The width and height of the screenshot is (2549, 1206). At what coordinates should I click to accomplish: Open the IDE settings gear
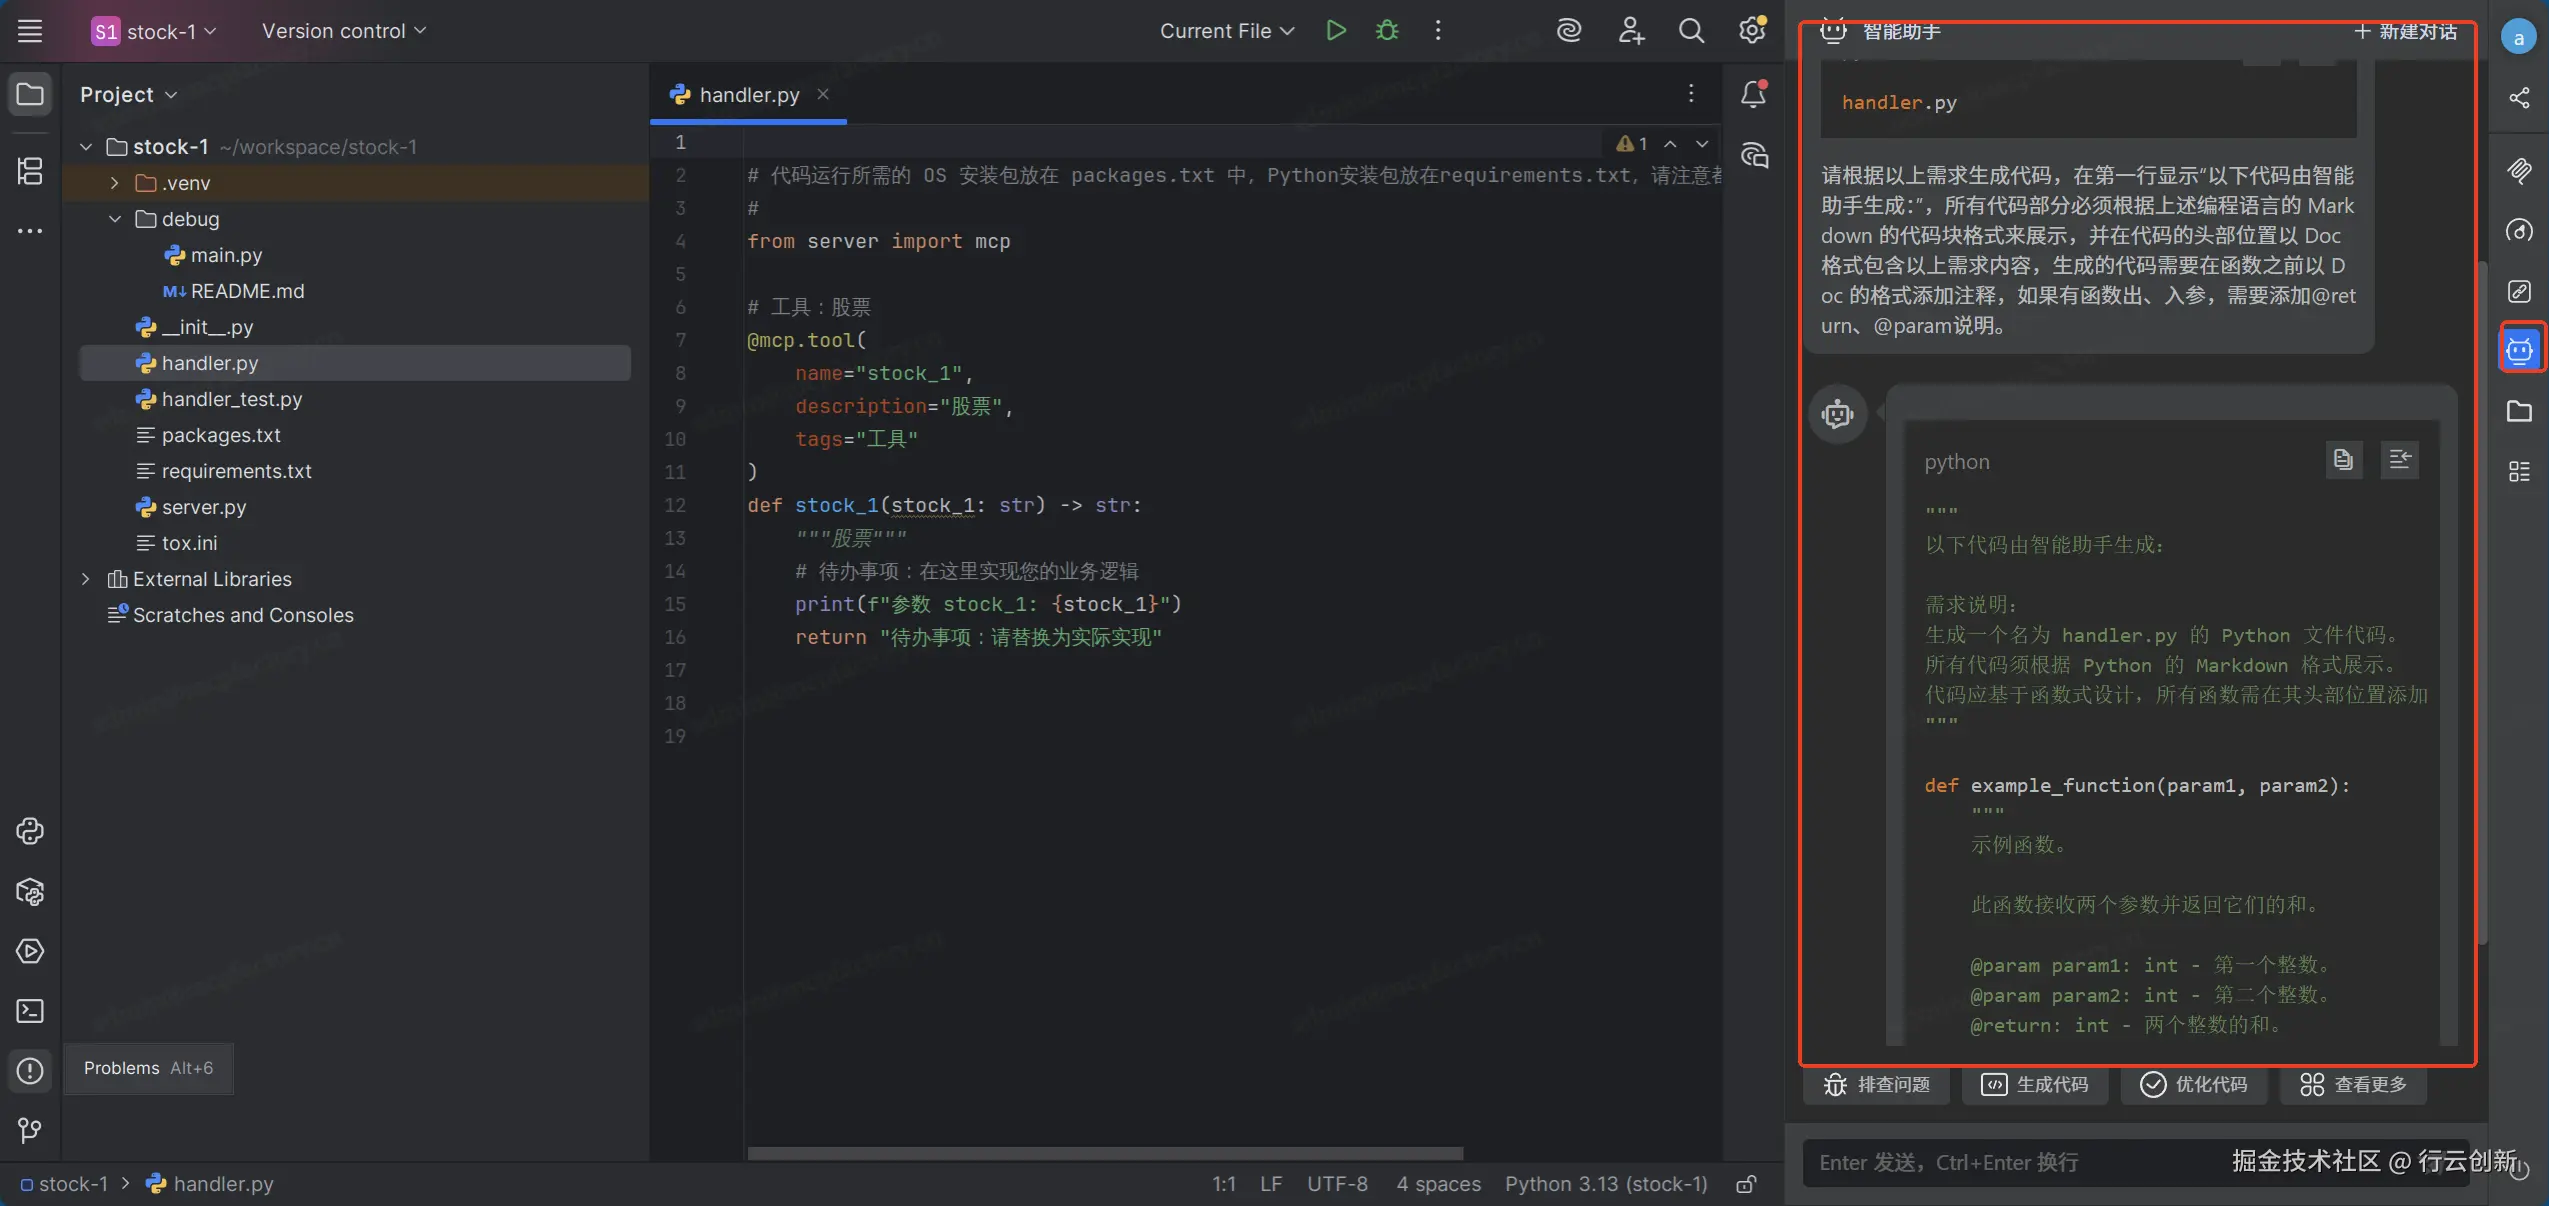pos(1752,30)
